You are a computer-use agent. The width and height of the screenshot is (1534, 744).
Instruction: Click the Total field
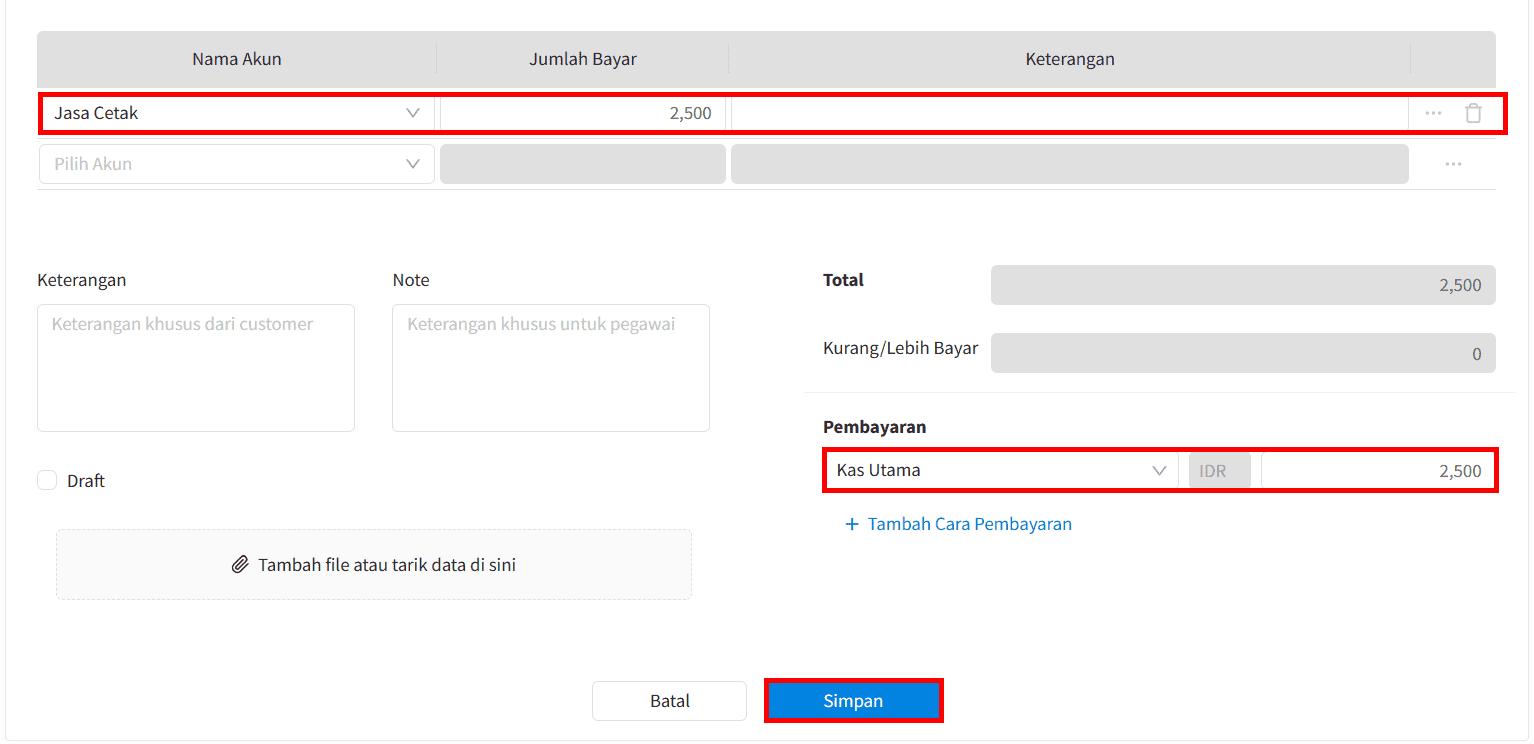click(x=1243, y=285)
